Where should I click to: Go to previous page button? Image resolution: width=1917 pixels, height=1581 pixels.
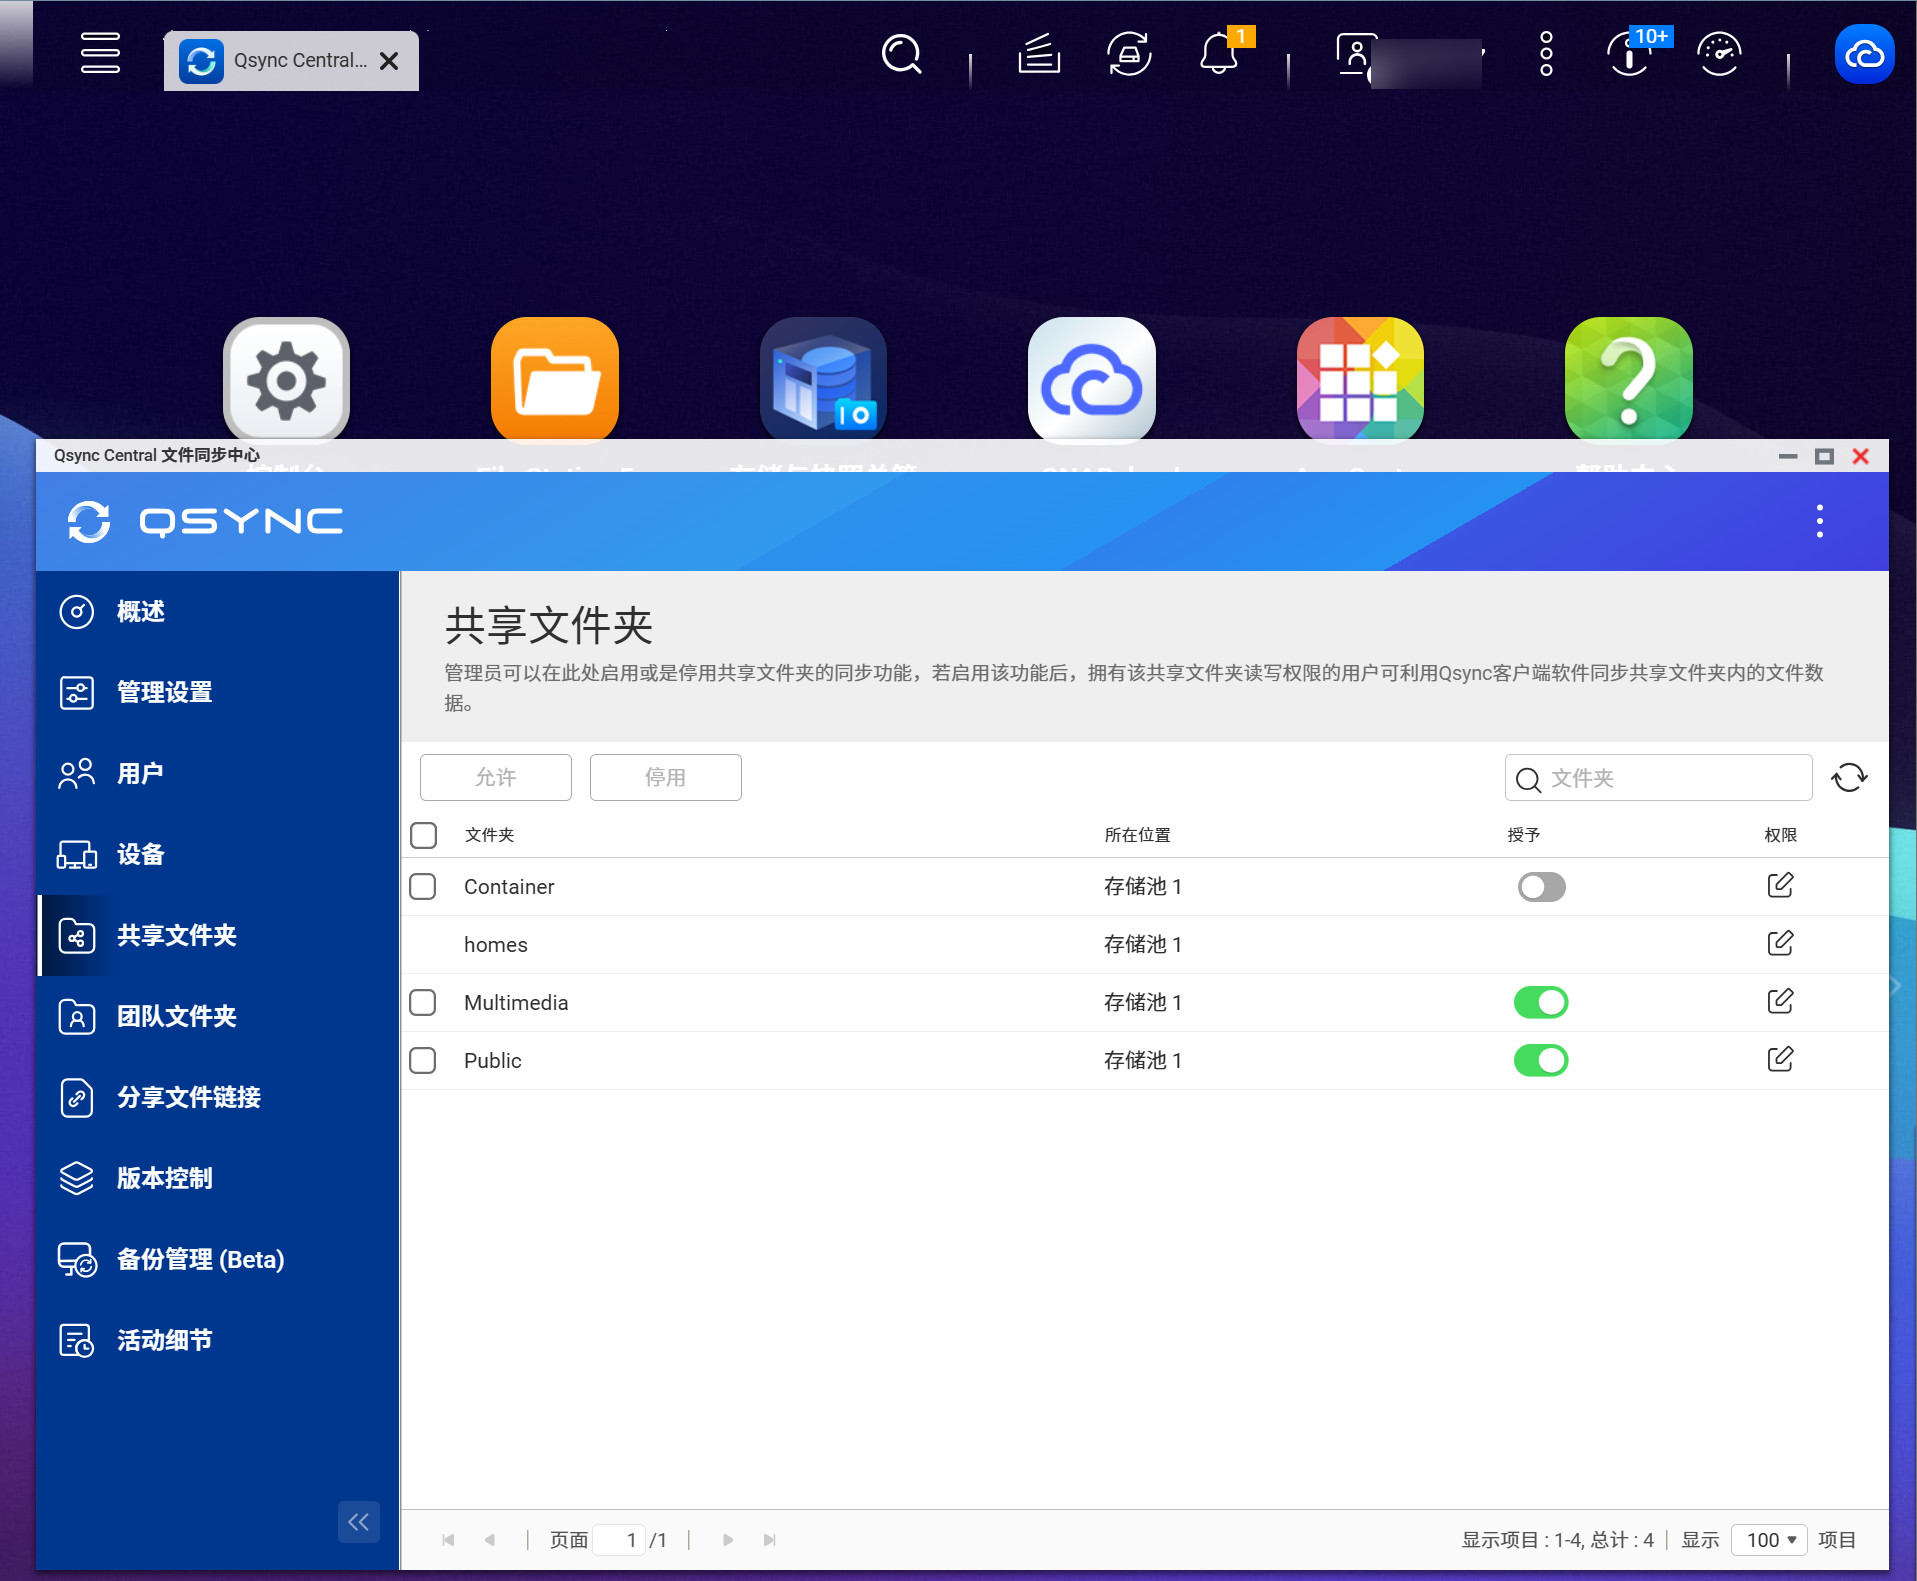tap(489, 1540)
